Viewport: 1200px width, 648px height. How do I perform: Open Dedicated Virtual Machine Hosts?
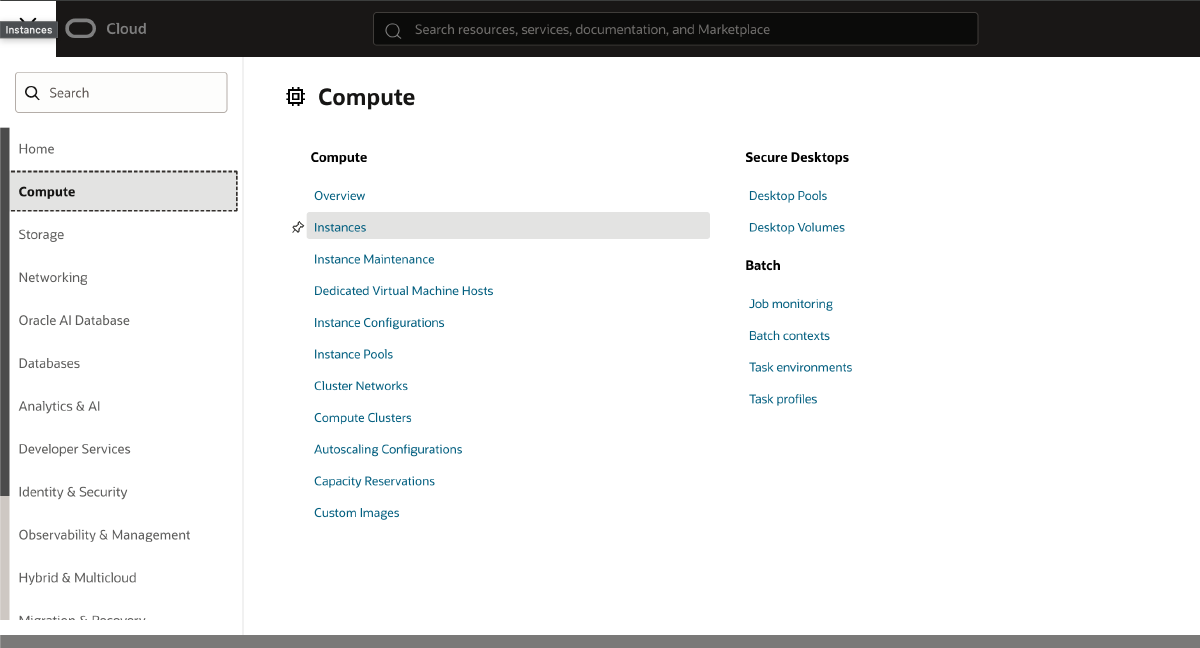coord(403,291)
